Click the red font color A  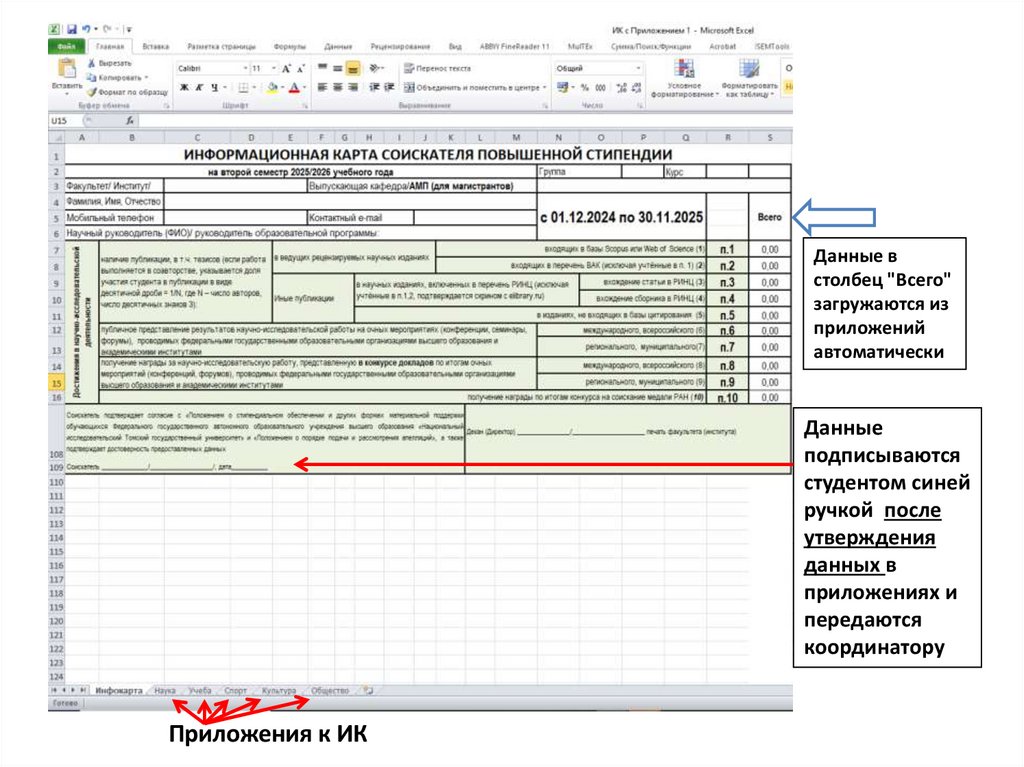(295, 88)
